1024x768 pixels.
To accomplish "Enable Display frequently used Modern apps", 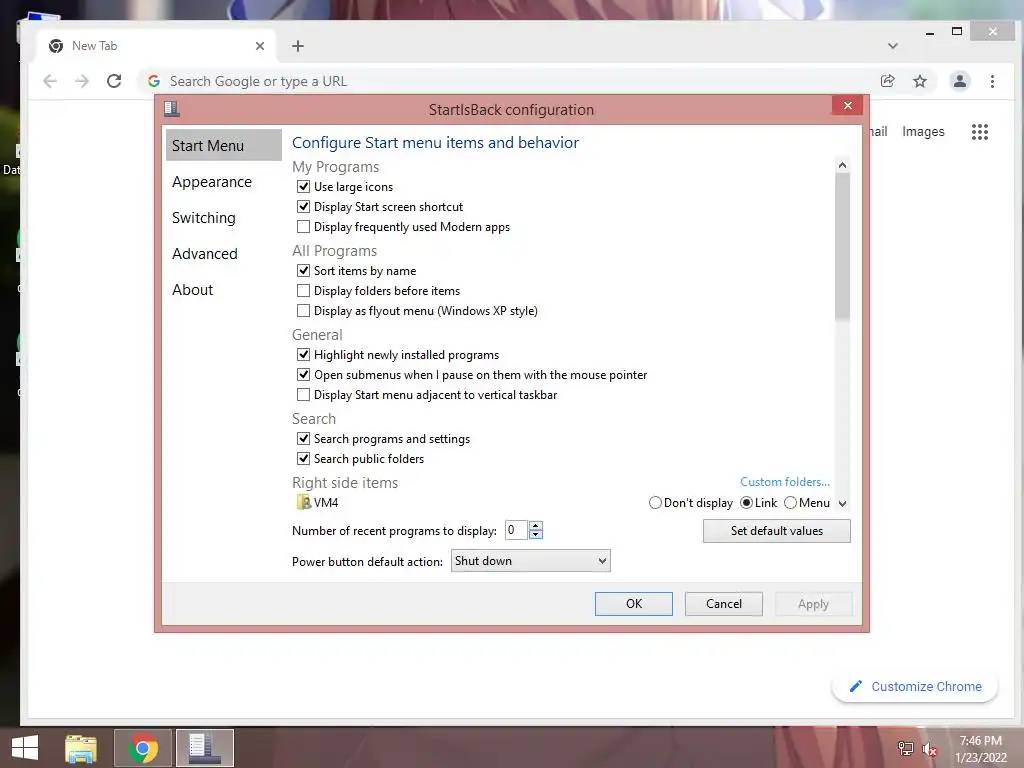I will [303, 227].
